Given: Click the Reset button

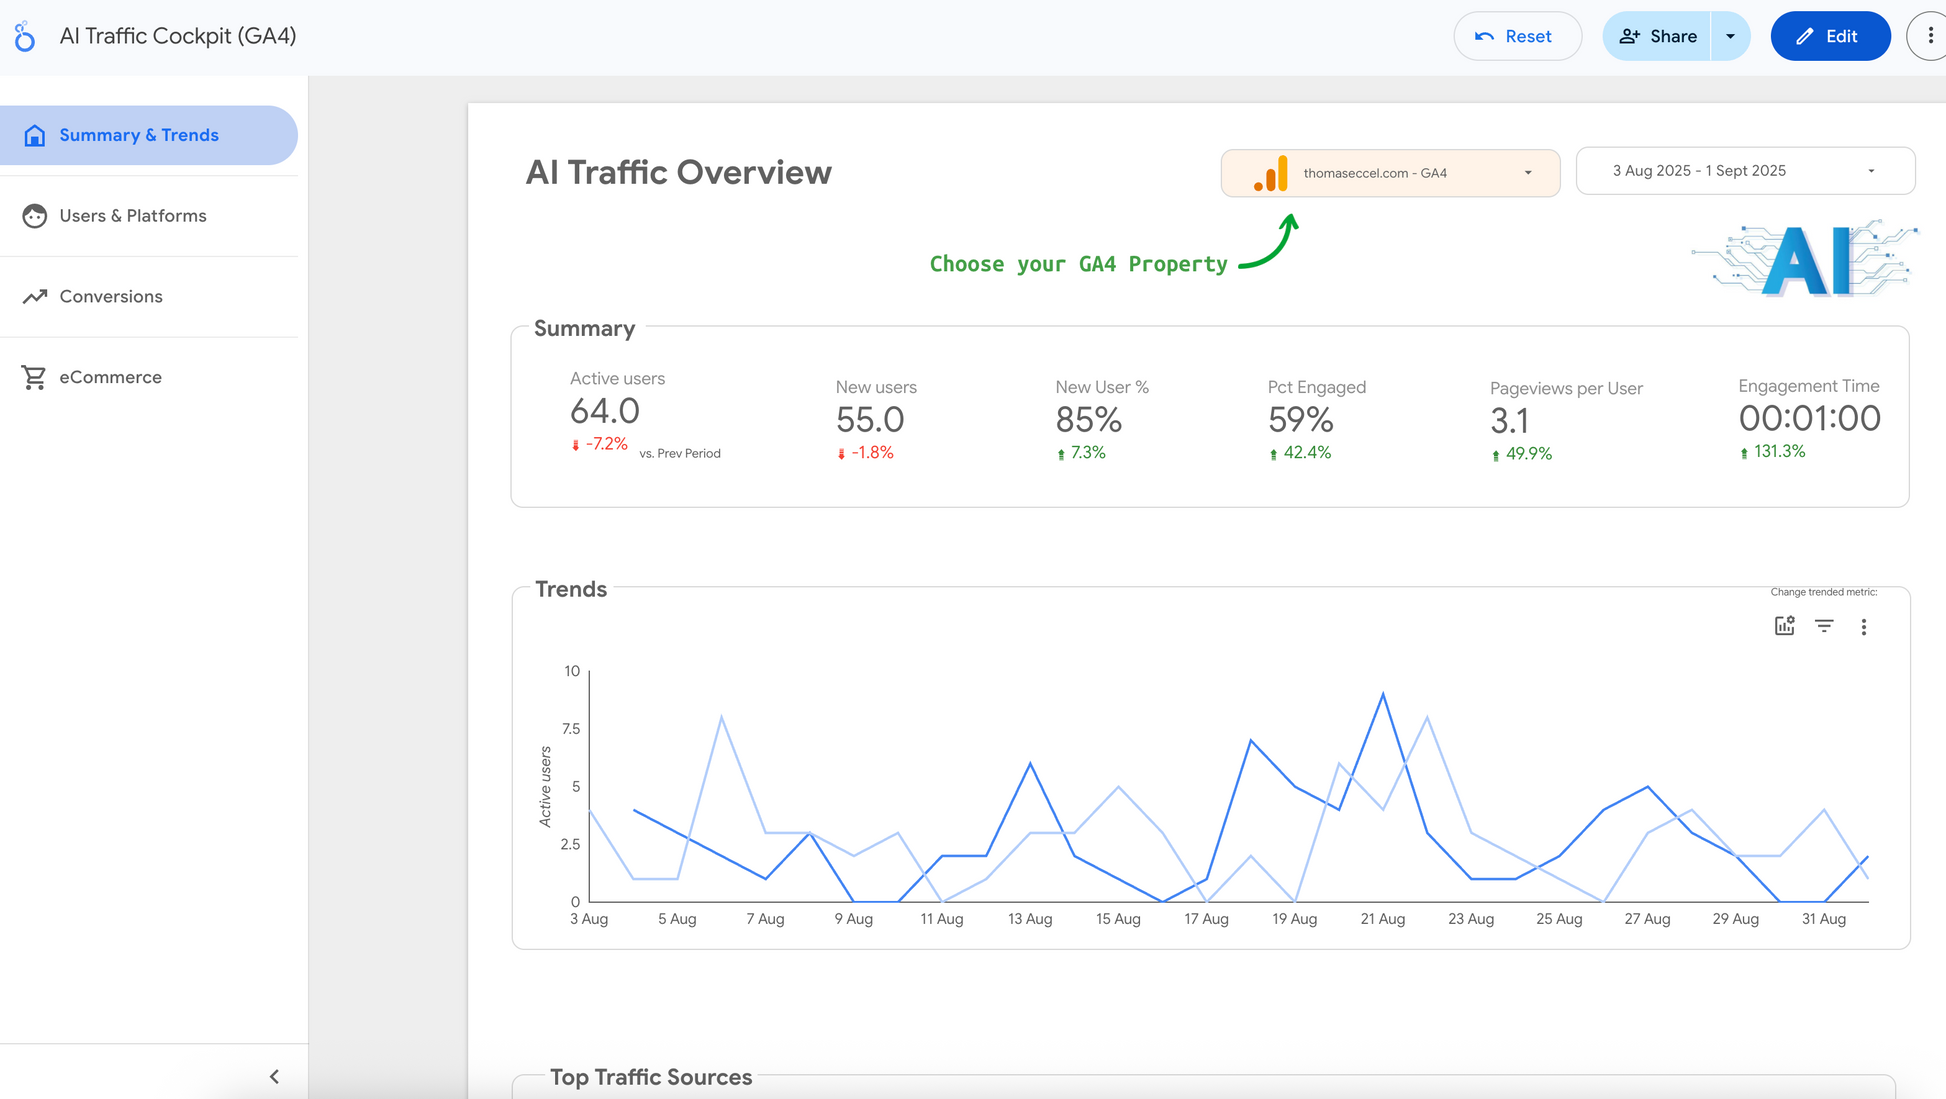Looking at the screenshot, I should [1517, 36].
